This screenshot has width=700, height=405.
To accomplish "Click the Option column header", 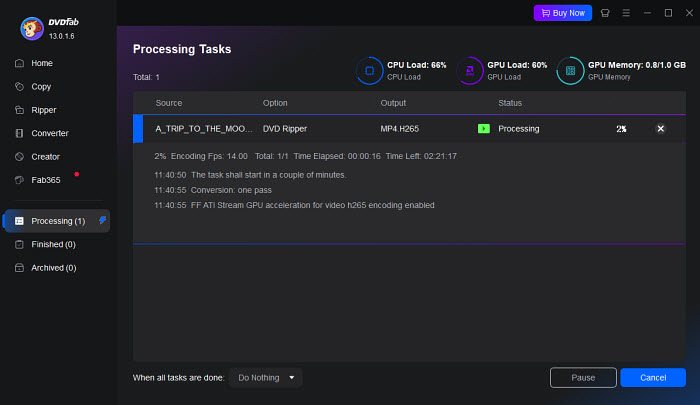I will click(x=275, y=103).
